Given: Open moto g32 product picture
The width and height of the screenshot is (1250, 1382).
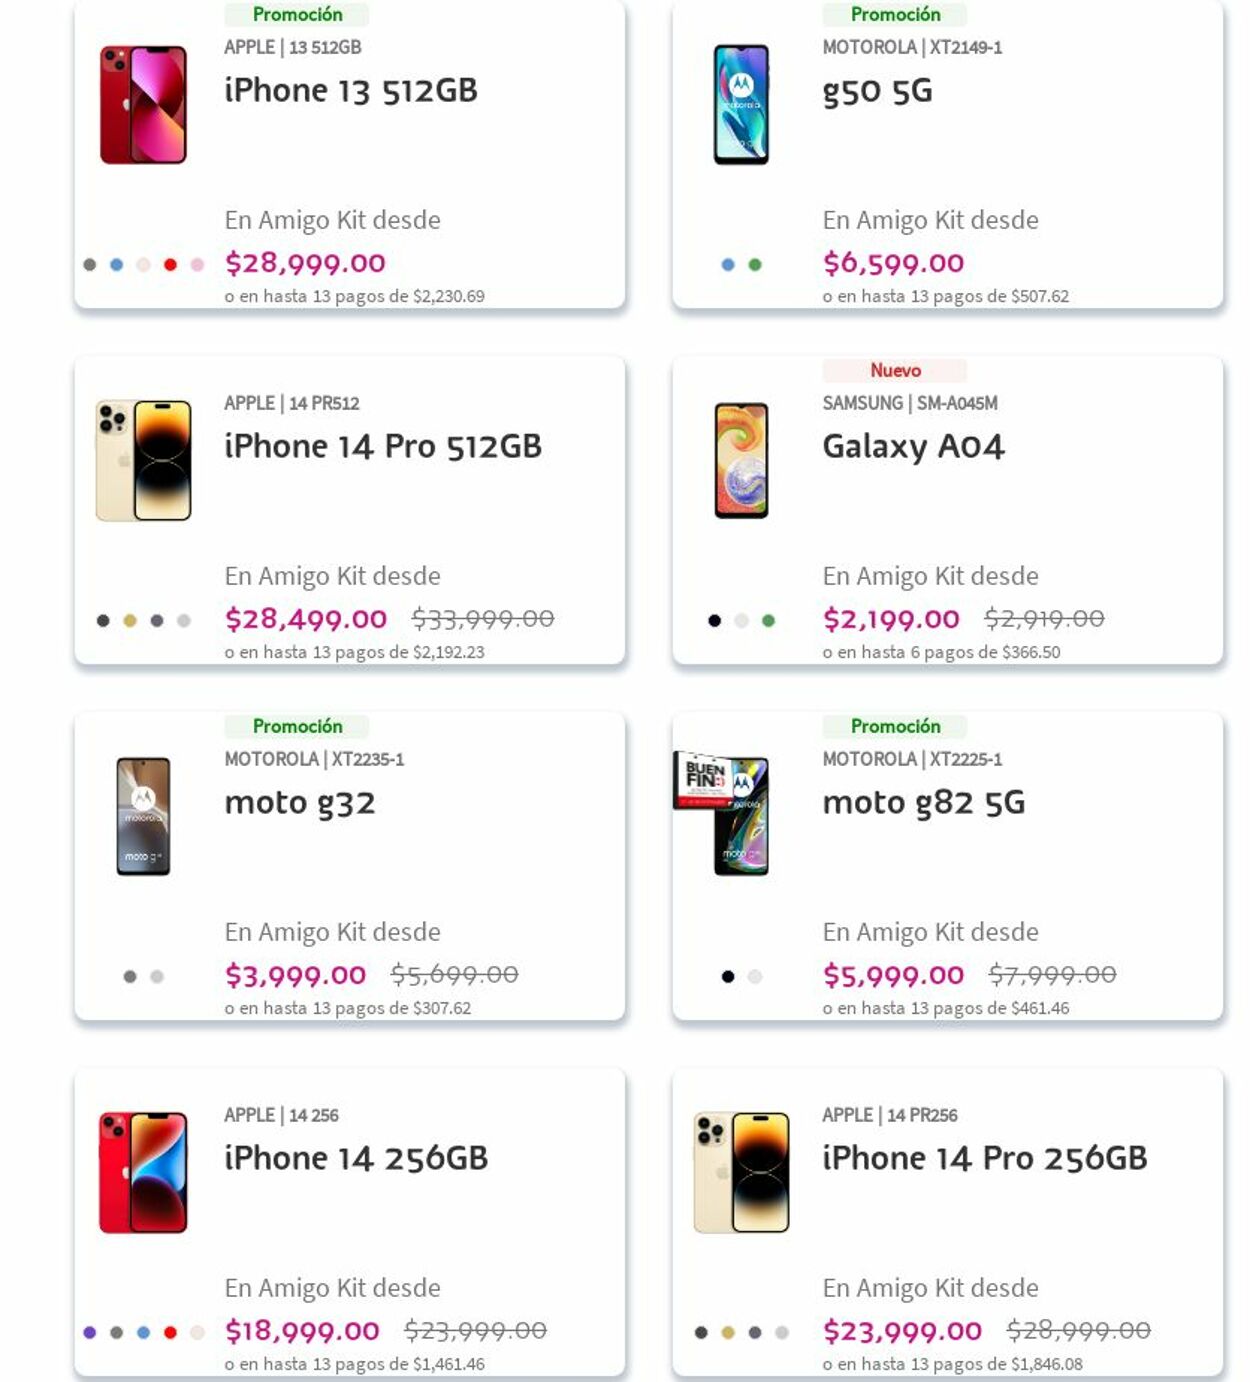Looking at the screenshot, I should (x=143, y=817).
